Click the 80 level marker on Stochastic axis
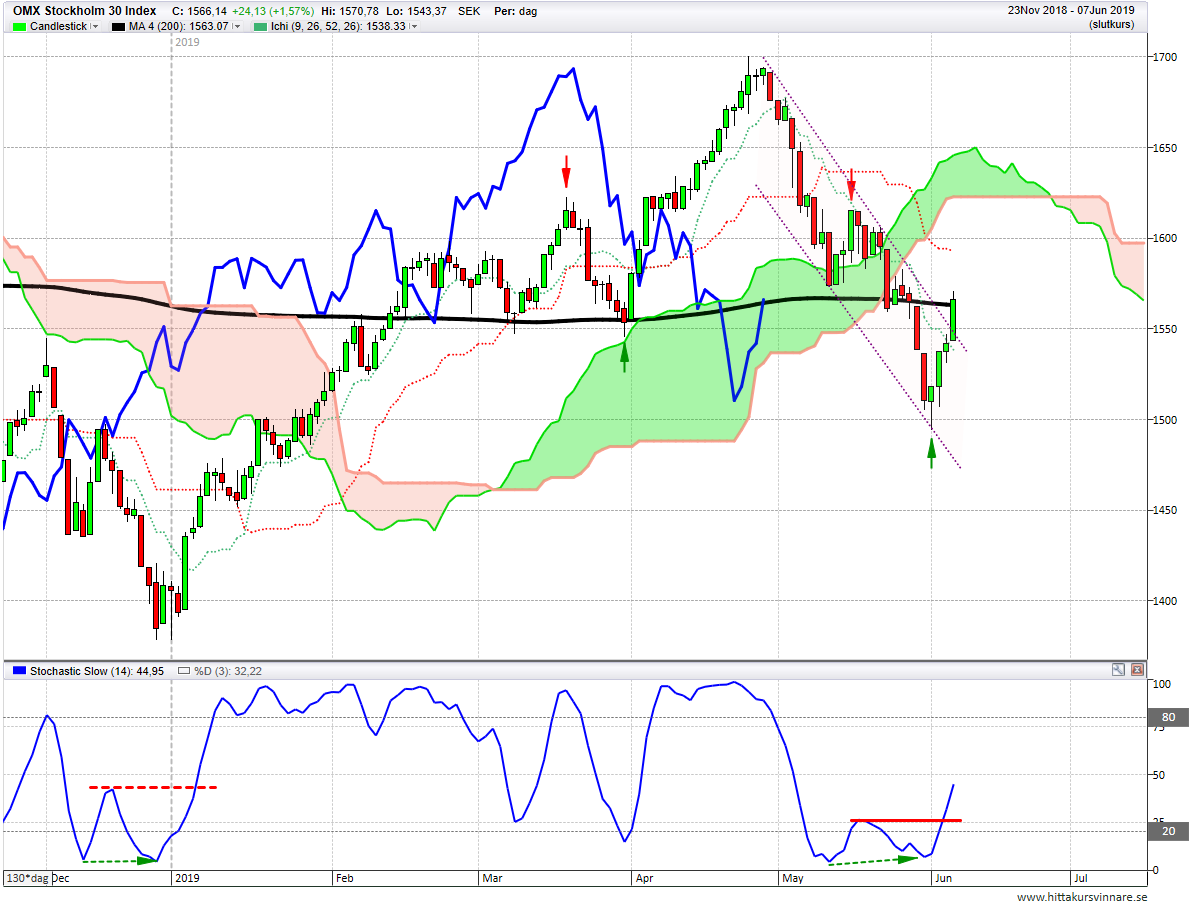This screenshot has height=902, width=1192. point(1168,717)
